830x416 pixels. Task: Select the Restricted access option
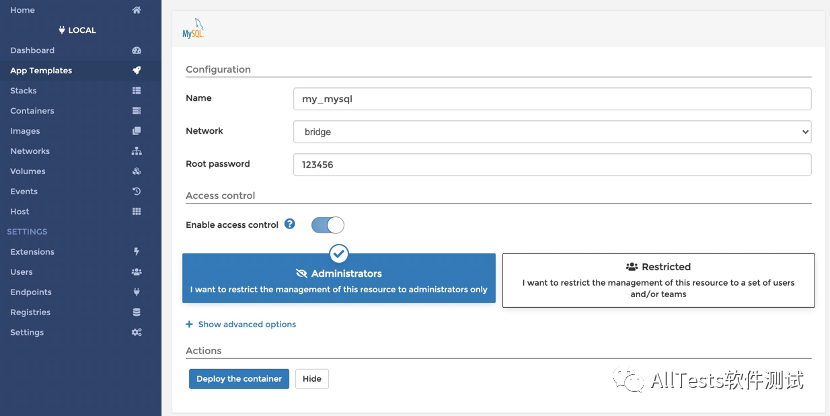click(658, 280)
